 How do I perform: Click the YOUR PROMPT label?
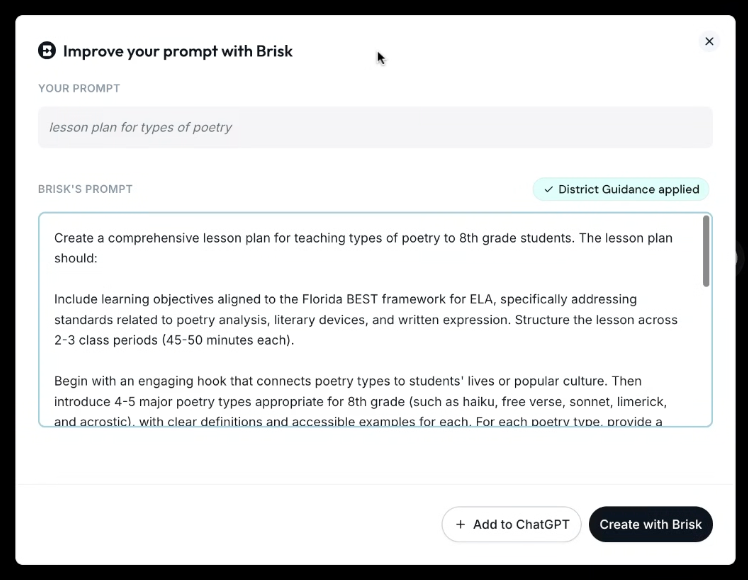pyautogui.click(x=79, y=88)
